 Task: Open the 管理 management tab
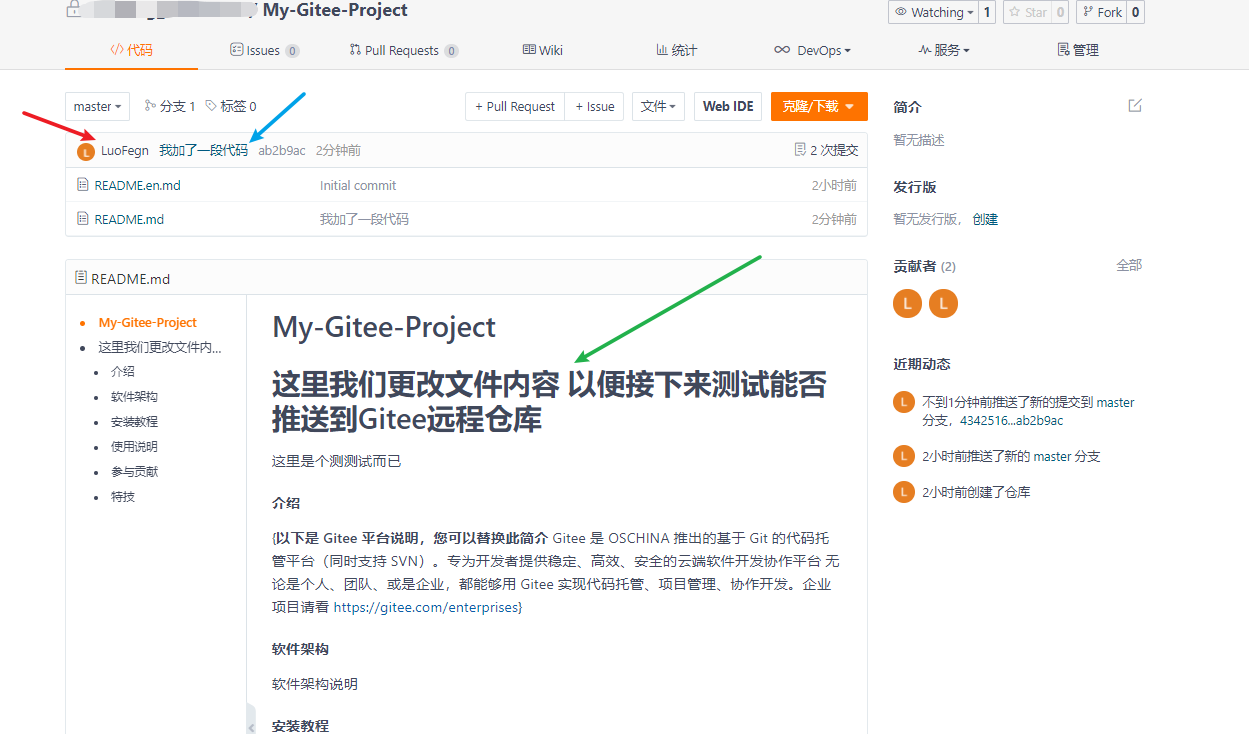pos(1078,50)
